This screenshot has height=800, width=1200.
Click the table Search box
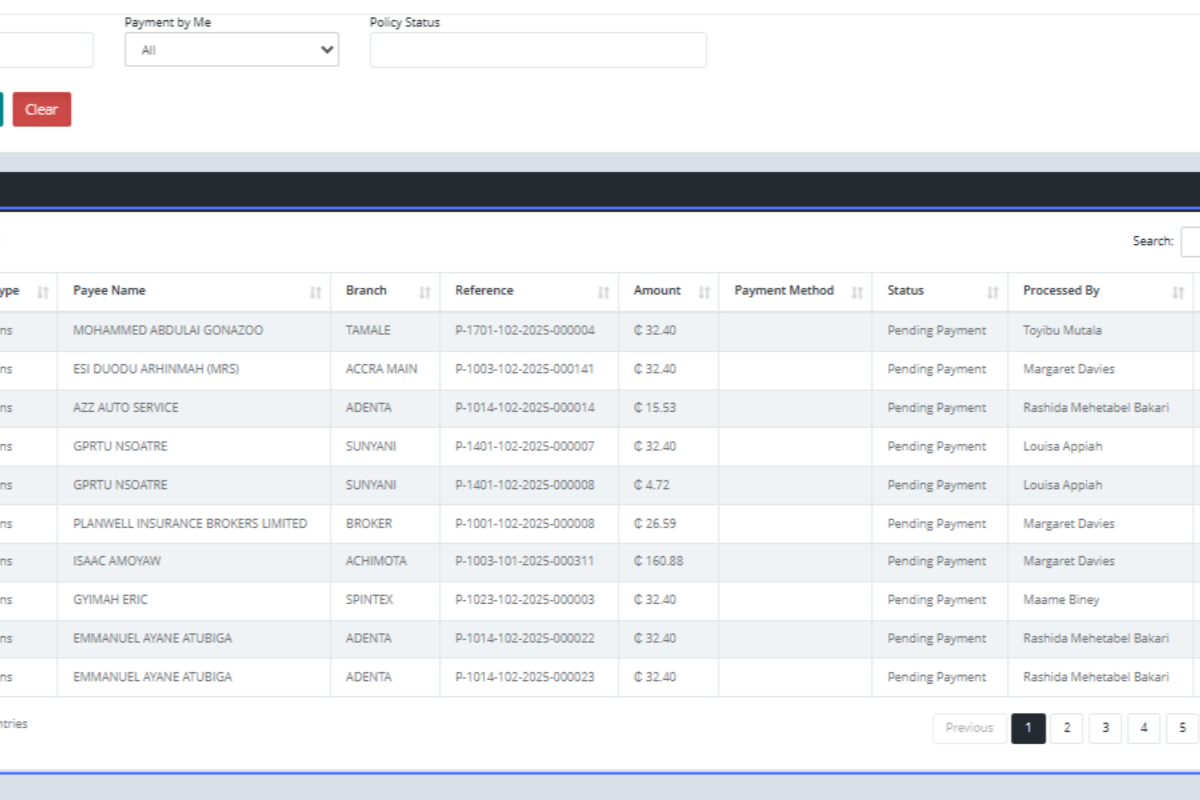point(1190,242)
